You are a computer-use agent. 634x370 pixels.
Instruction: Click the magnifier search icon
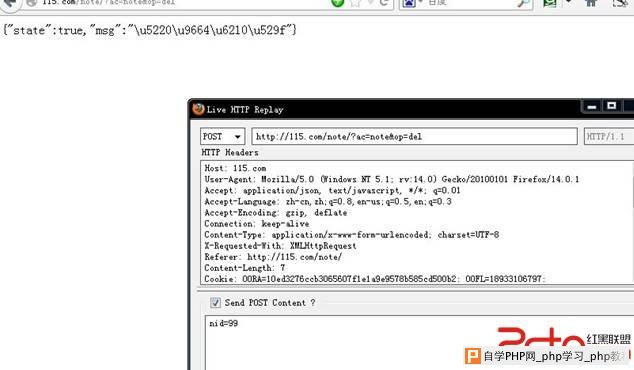523,3
